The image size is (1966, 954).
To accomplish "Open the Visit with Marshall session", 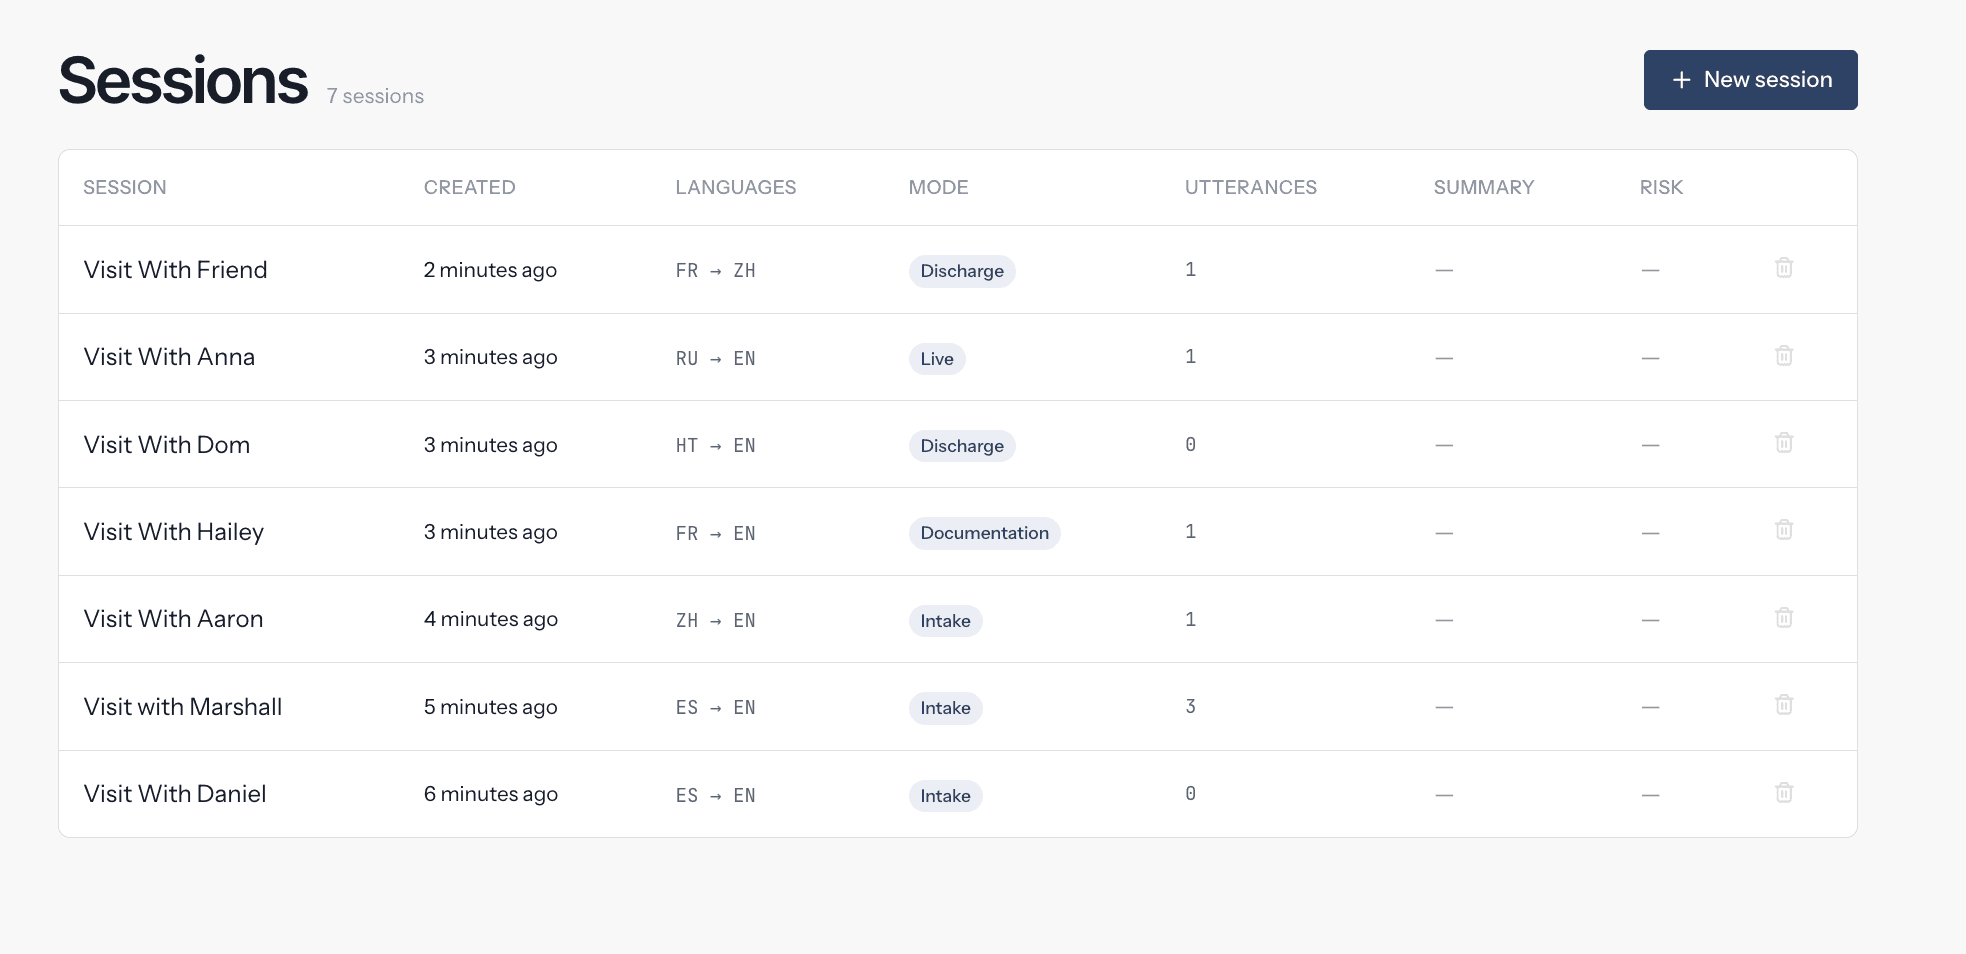I will (183, 707).
